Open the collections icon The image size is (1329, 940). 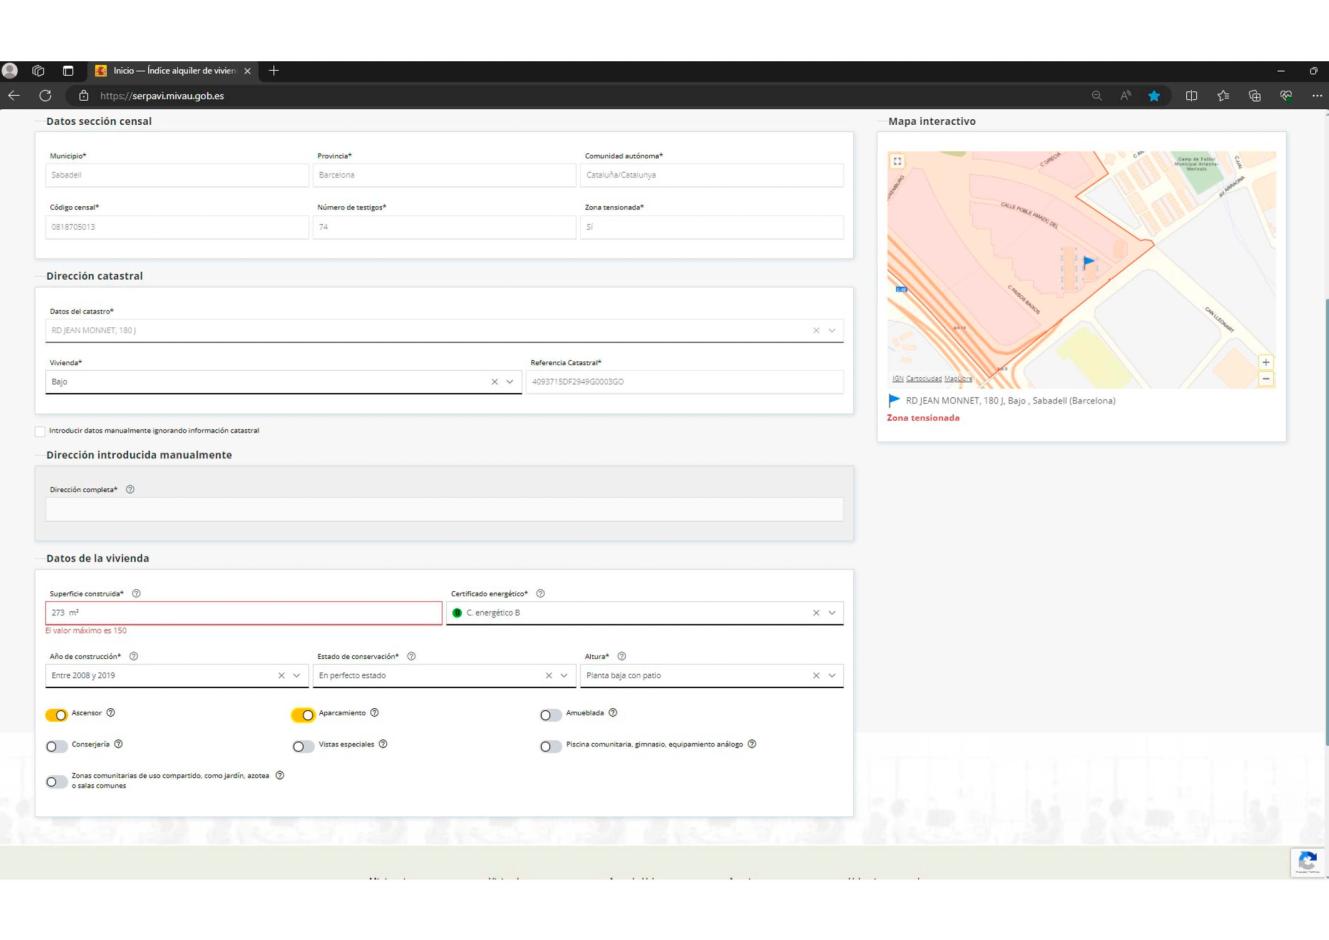click(x=1254, y=96)
